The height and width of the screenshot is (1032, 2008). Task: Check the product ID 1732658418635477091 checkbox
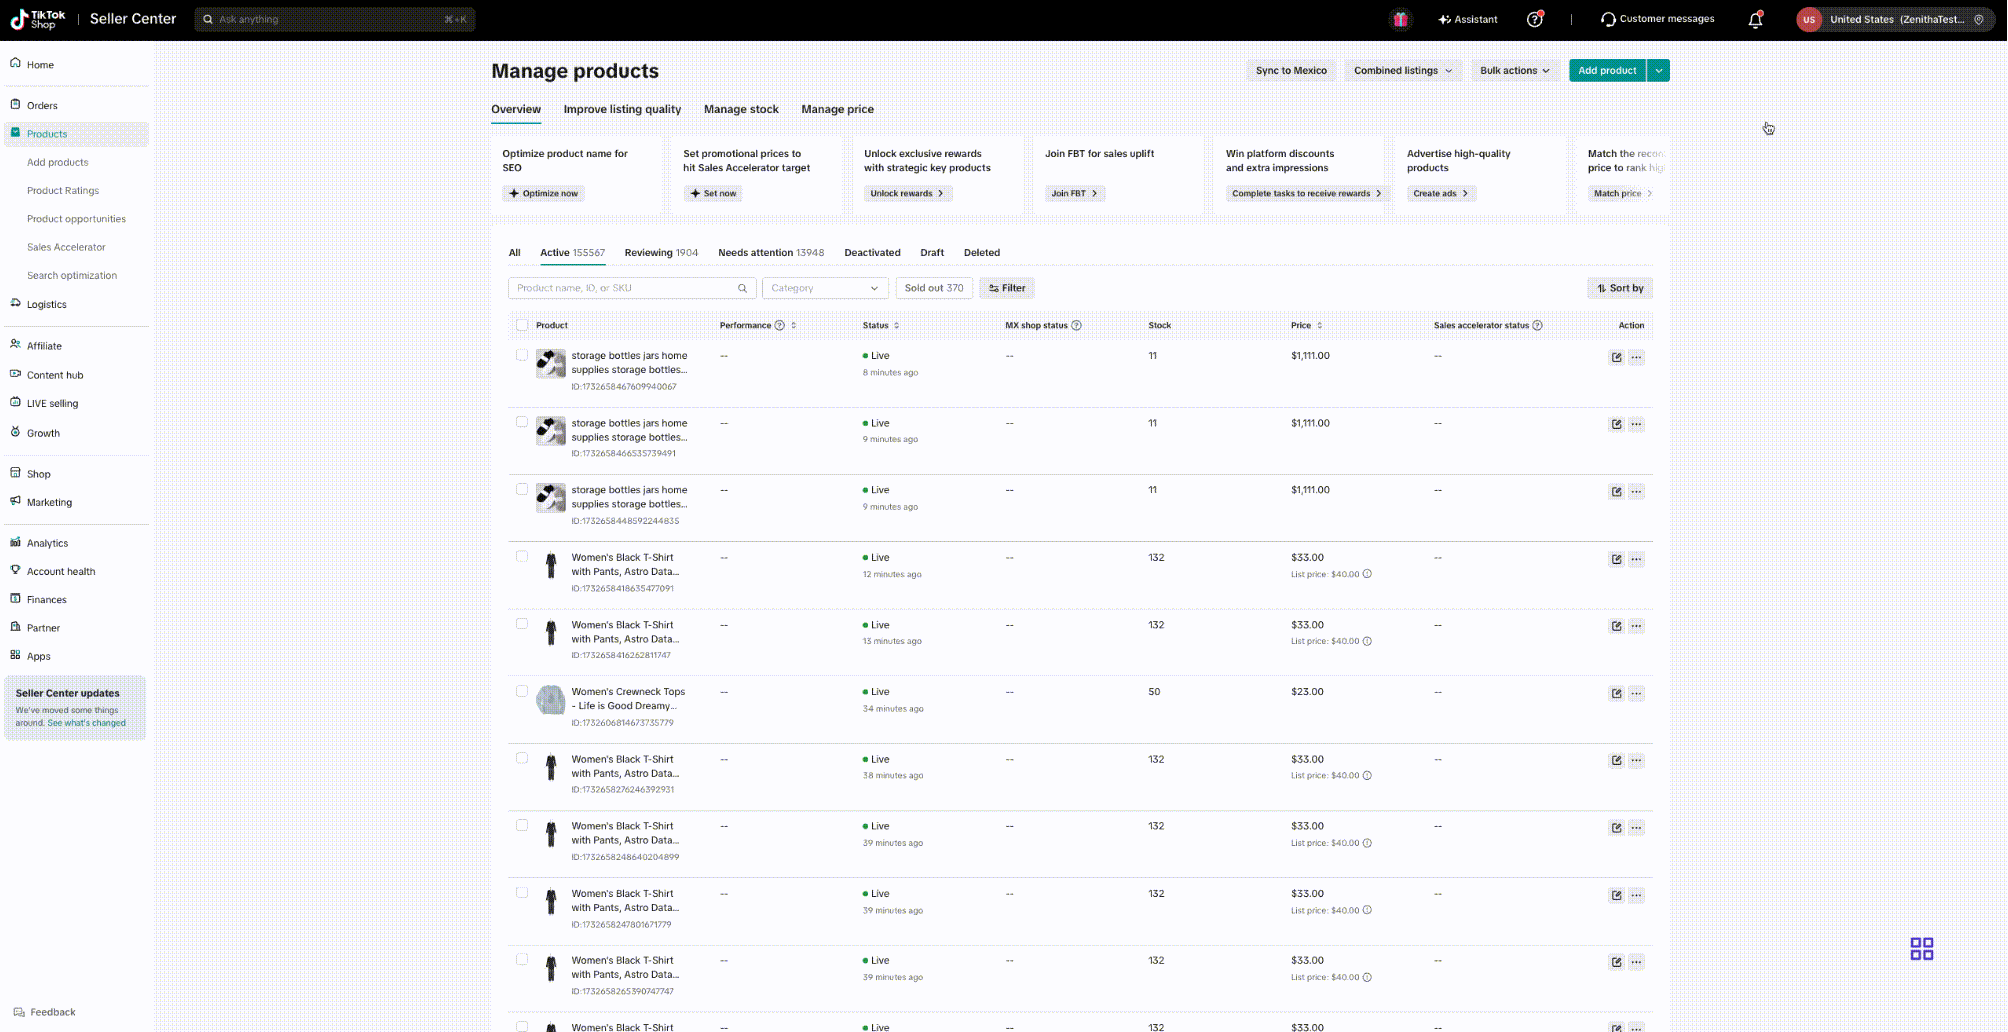(522, 556)
